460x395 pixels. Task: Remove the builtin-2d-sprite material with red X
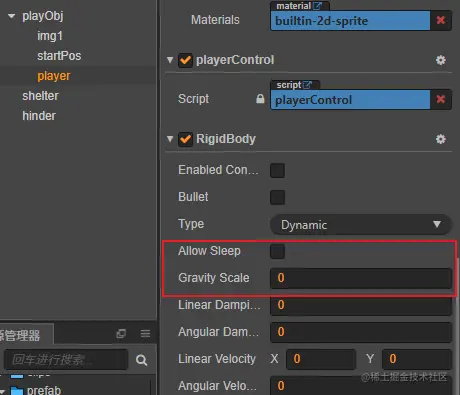(x=441, y=20)
